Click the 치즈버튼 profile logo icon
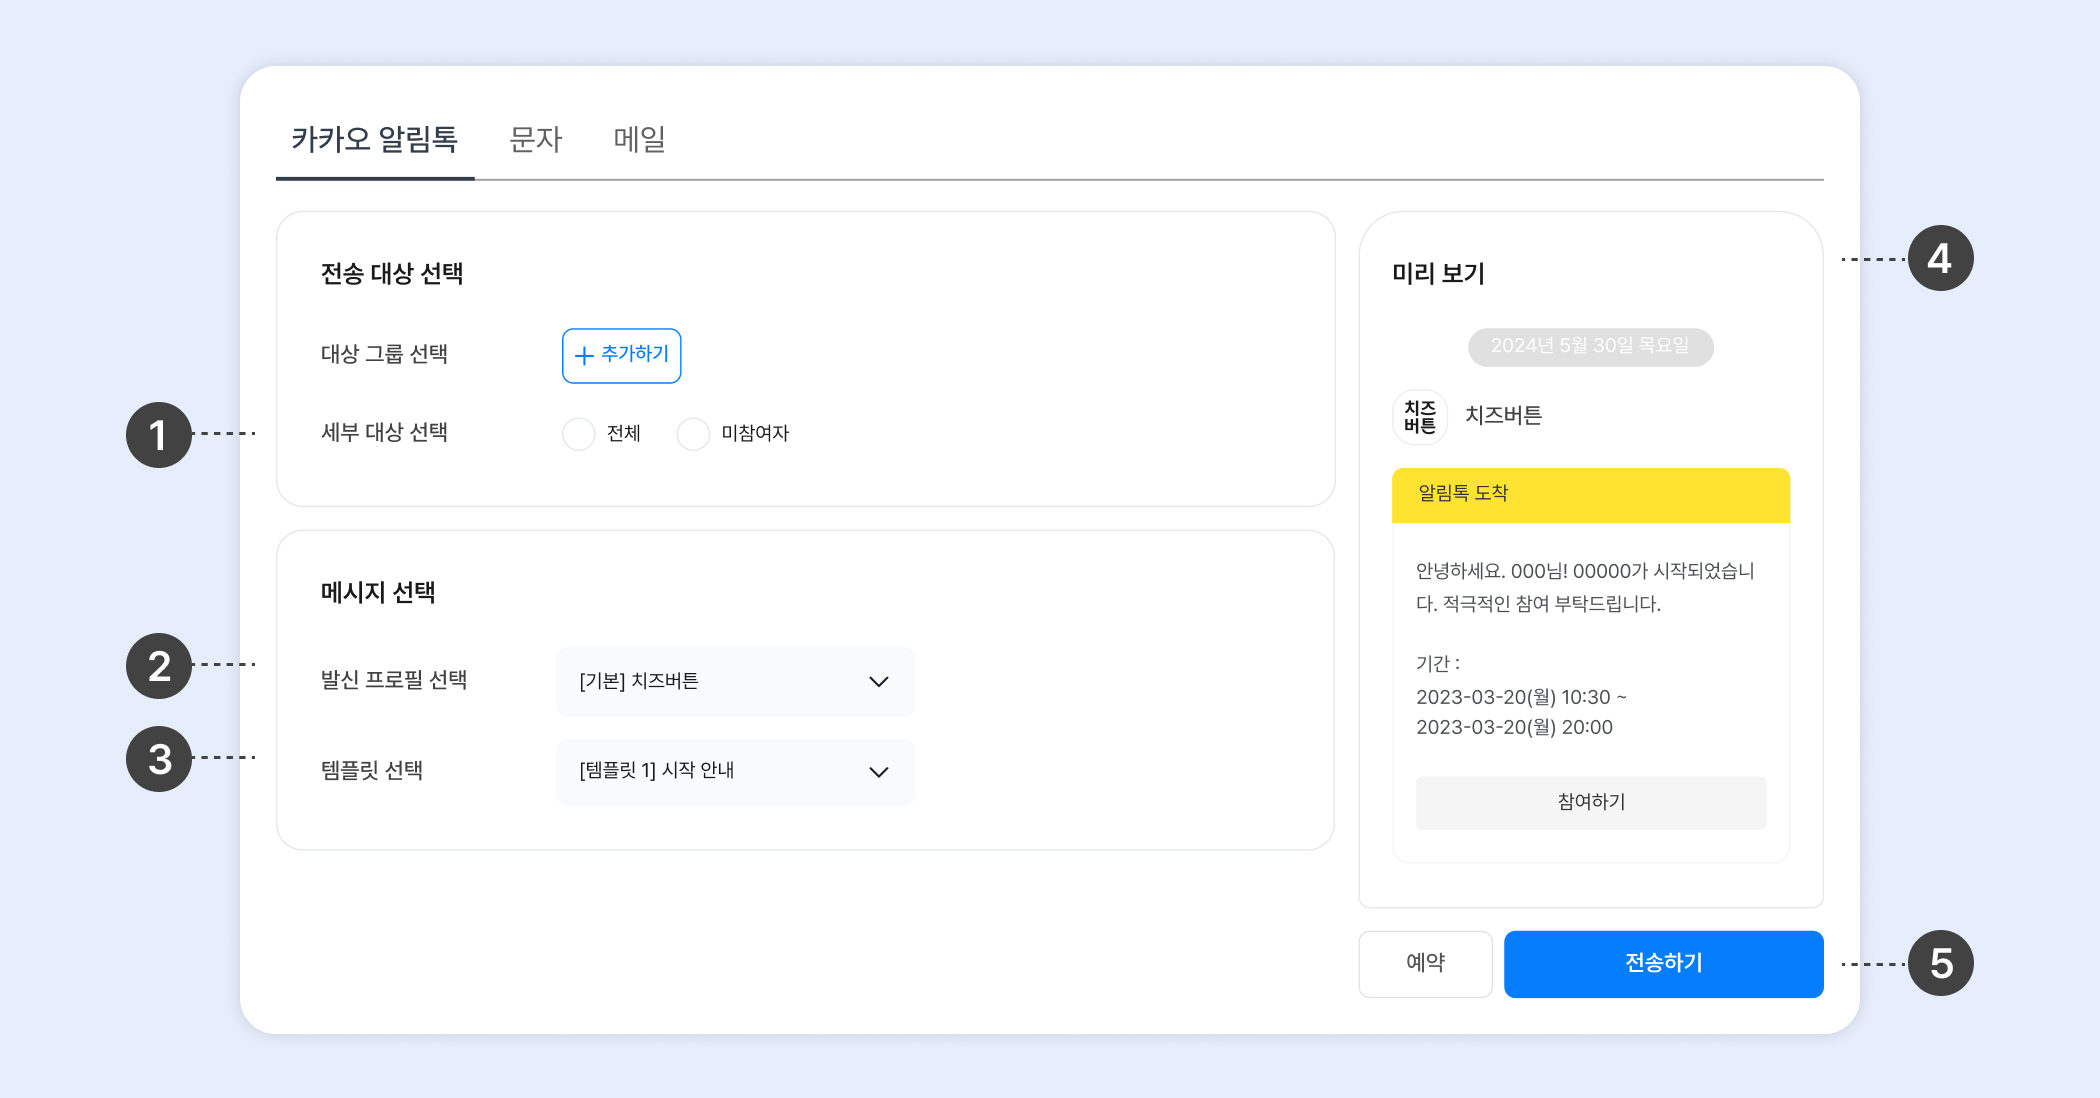This screenshot has width=2100, height=1098. click(1419, 416)
